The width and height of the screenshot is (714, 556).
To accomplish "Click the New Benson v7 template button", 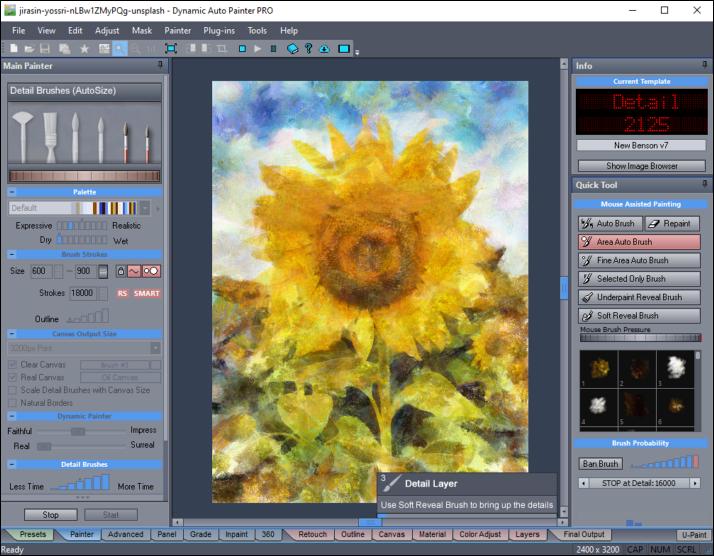I will tap(641, 145).
